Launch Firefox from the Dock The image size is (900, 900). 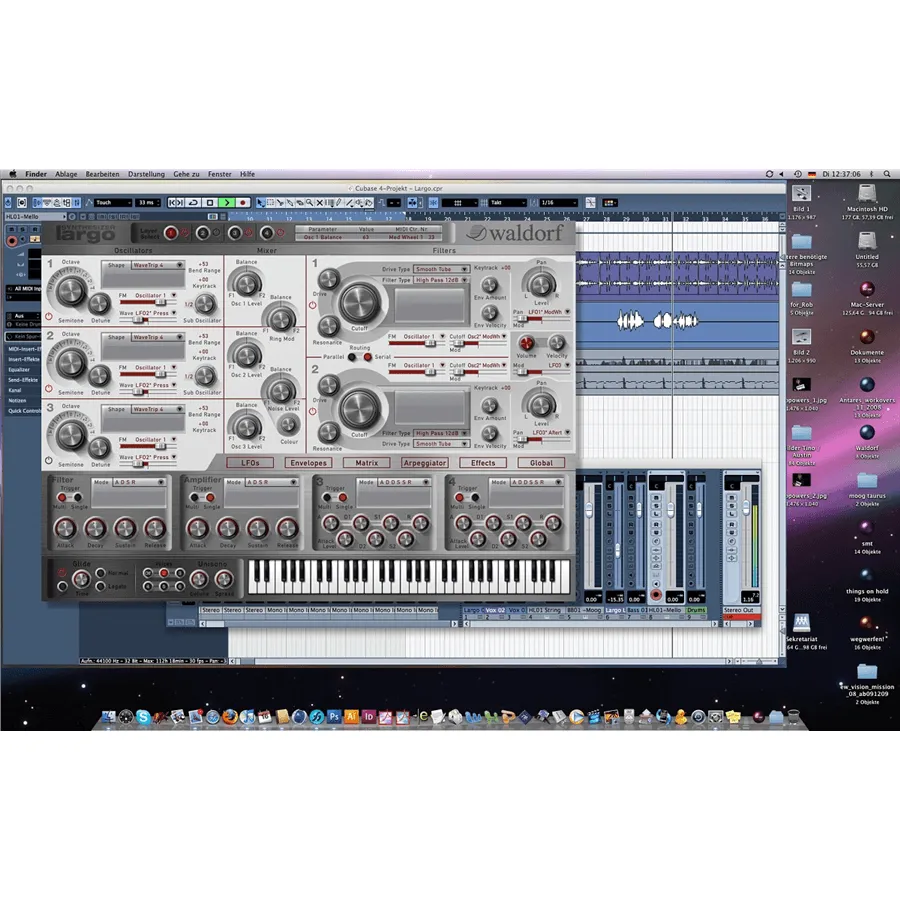(x=230, y=716)
